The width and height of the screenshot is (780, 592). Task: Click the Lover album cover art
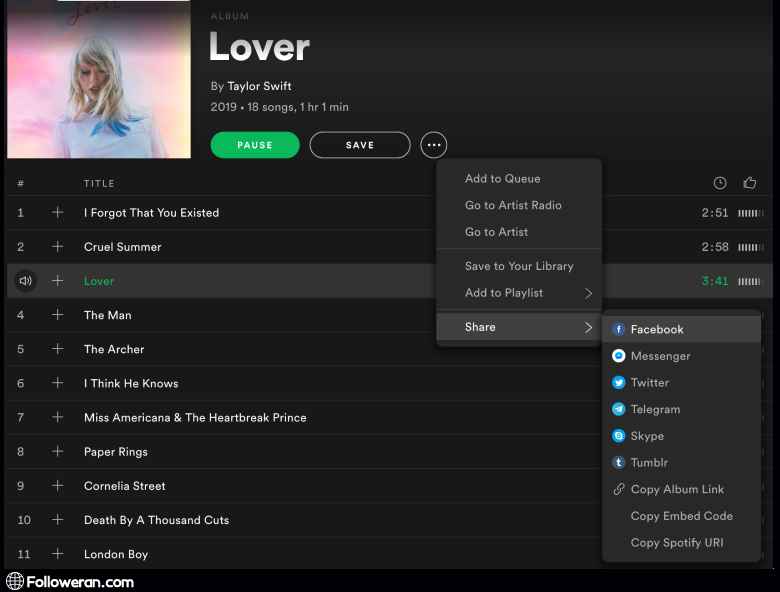coord(98,79)
